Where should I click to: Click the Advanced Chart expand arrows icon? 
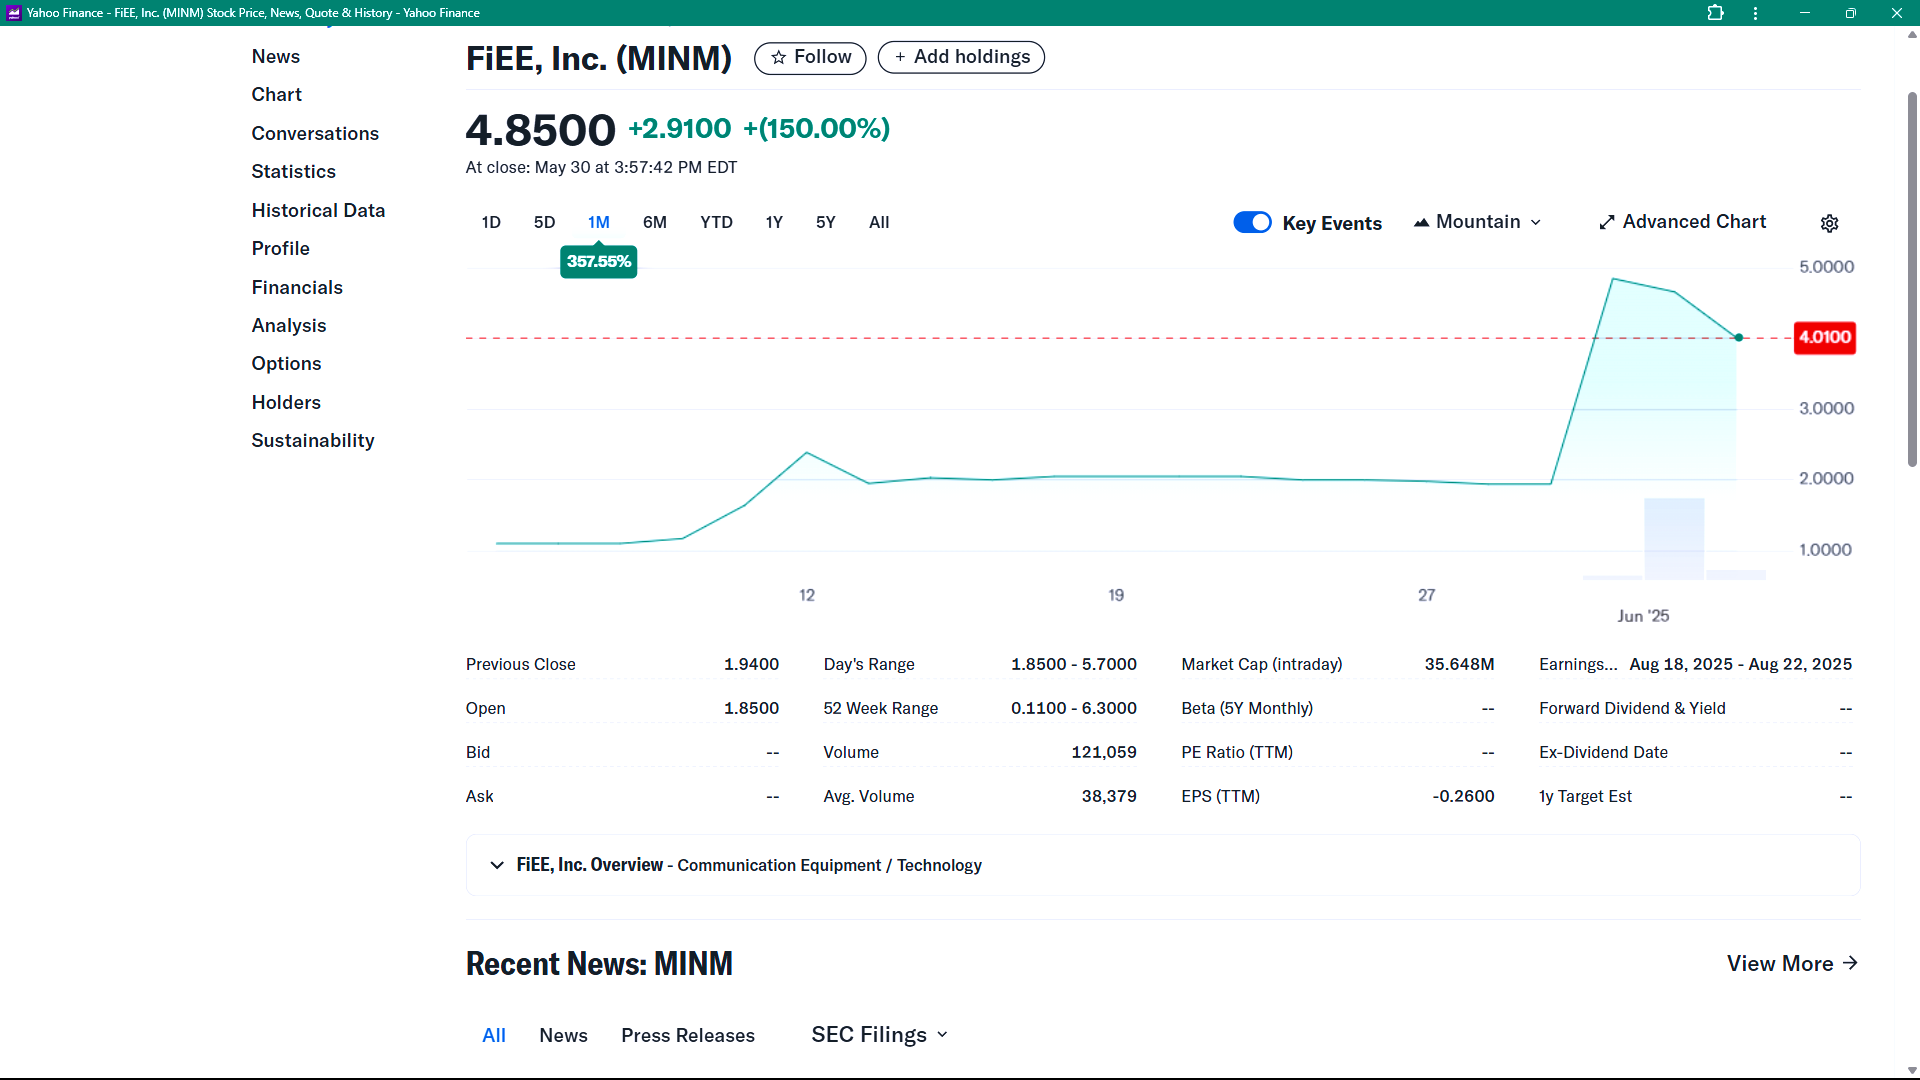pyautogui.click(x=1607, y=222)
